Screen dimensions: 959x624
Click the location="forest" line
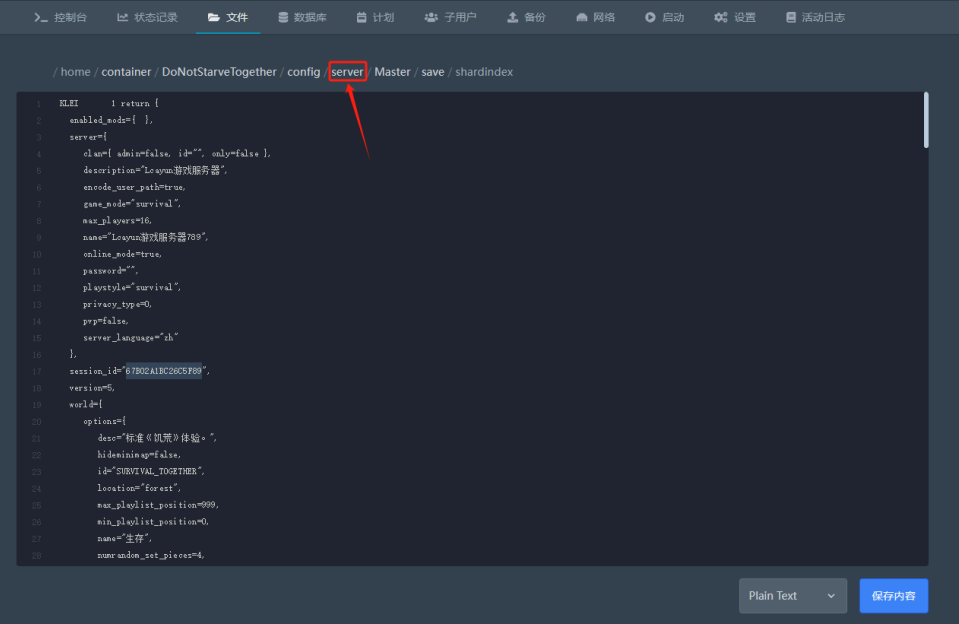pos(139,488)
